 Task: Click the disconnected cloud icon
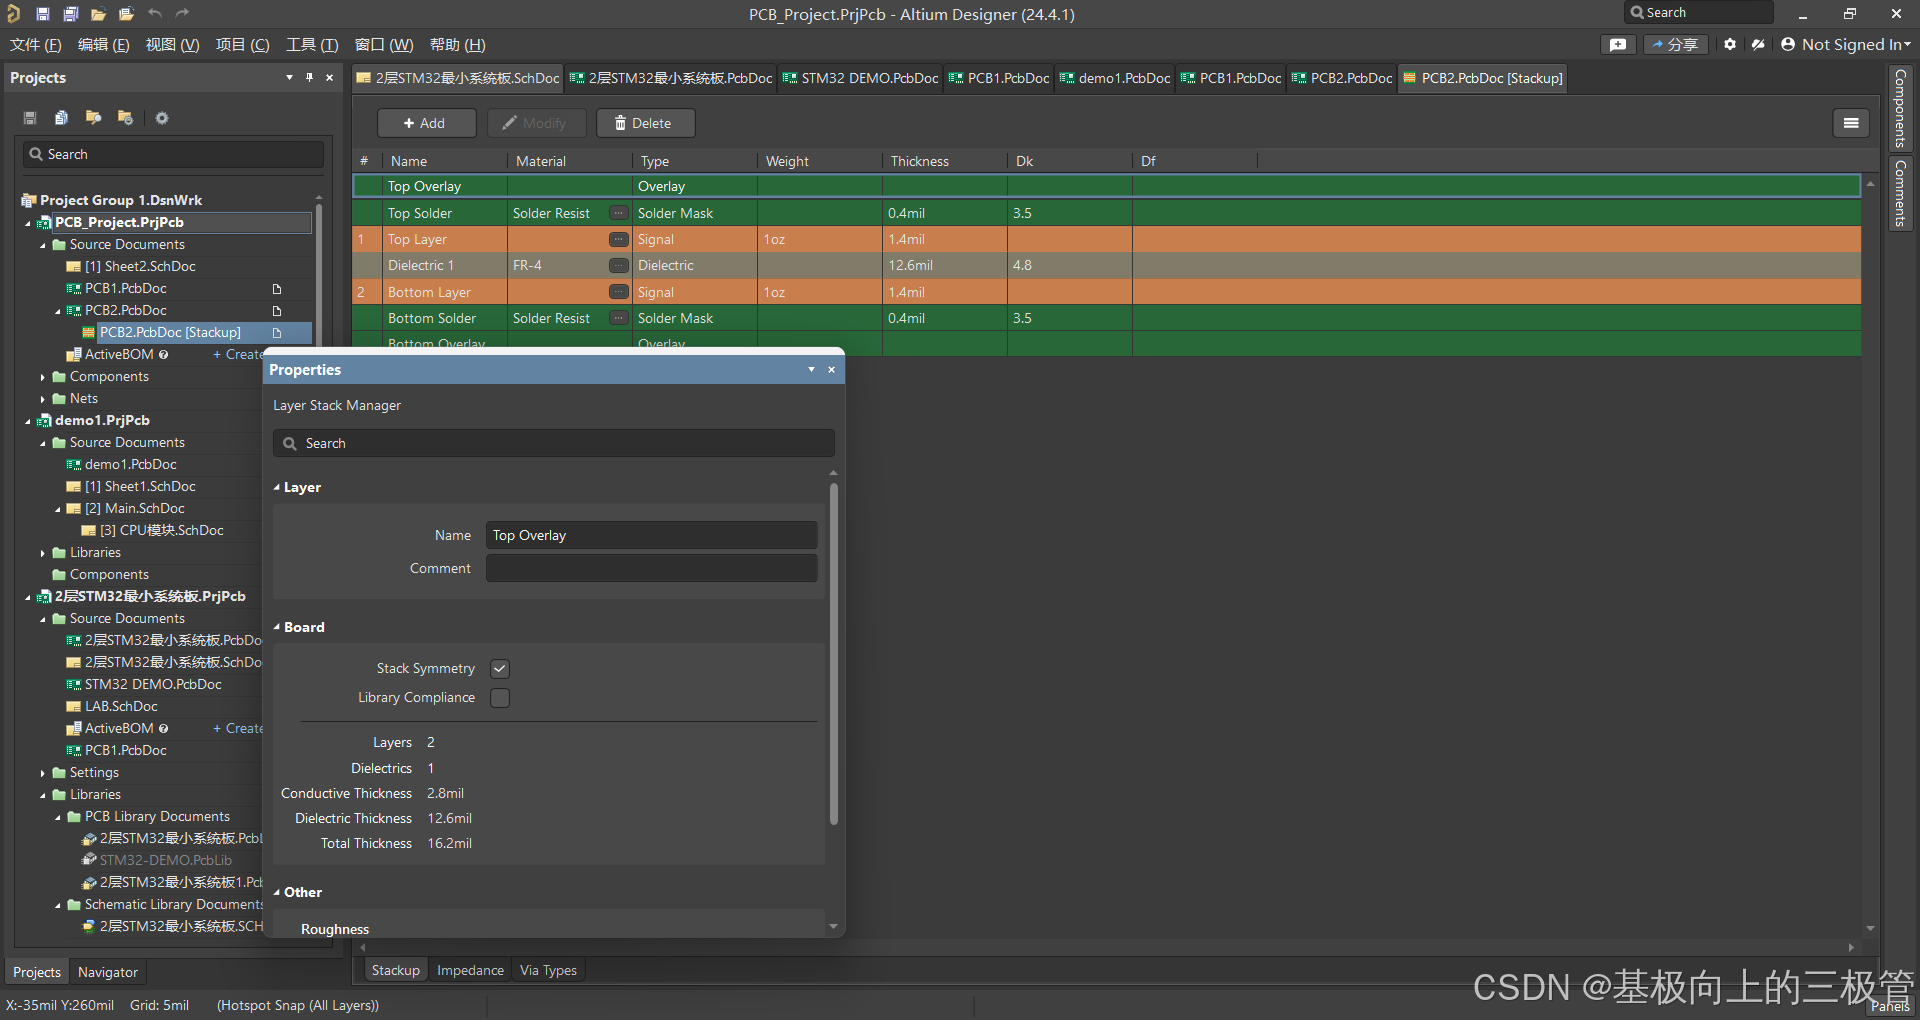point(1758,44)
